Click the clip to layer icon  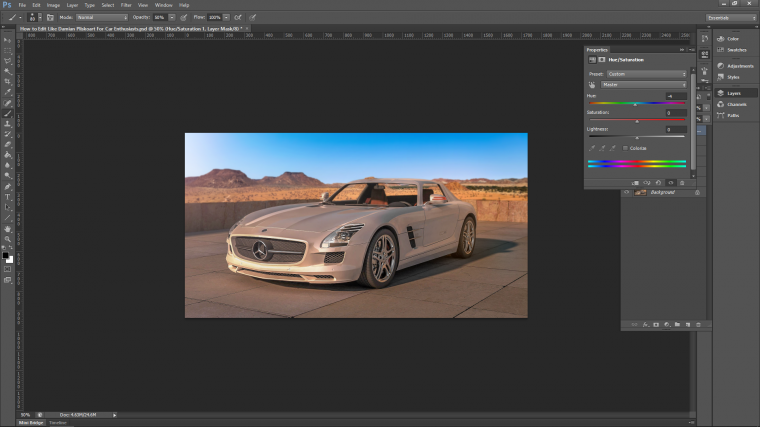pyautogui.click(x=635, y=183)
